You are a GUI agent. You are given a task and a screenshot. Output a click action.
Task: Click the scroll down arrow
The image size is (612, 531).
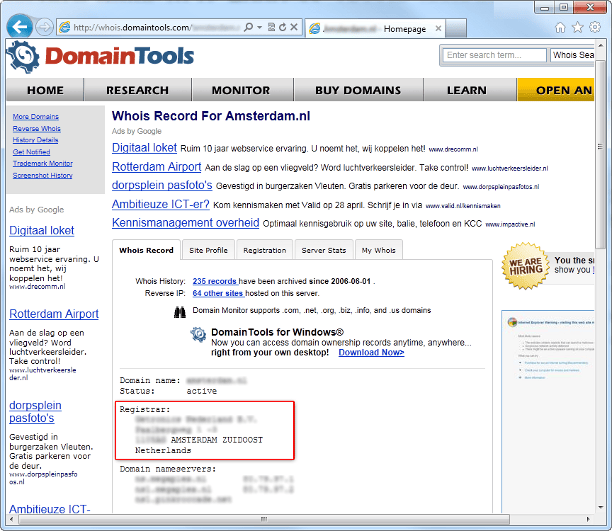(x=600, y=507)
